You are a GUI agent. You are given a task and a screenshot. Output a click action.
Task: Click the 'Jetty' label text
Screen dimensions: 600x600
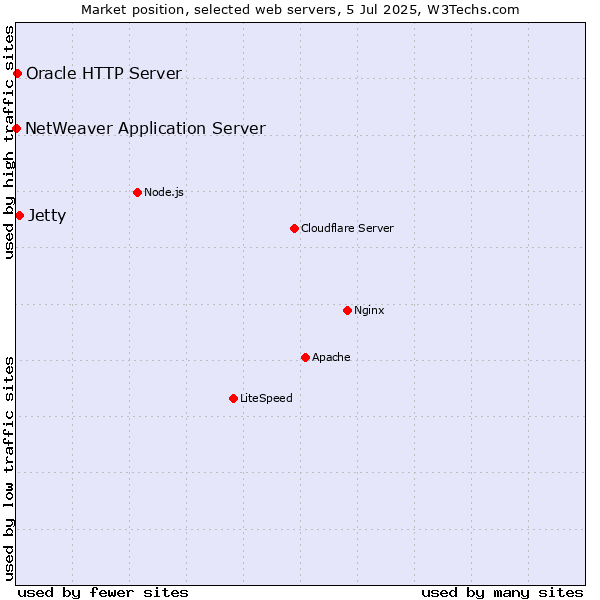[47, 216]
